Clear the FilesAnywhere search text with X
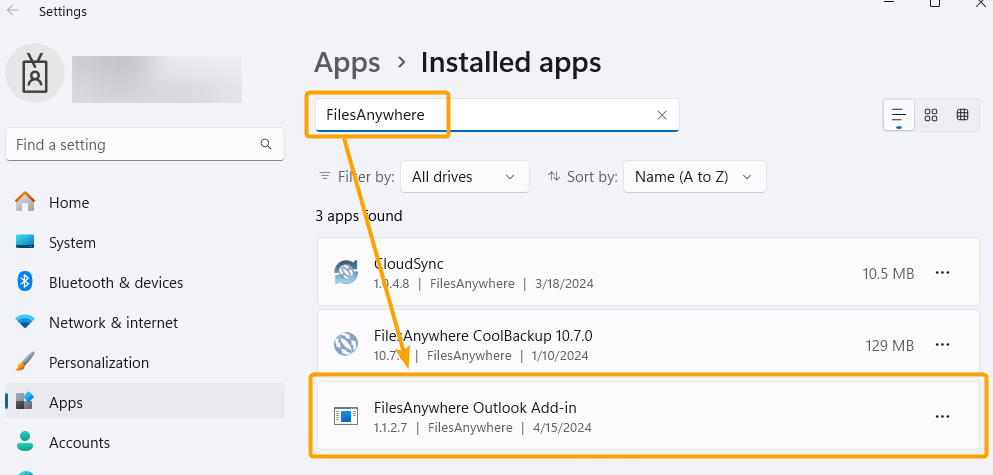The width and height of the screenshot is (993, 475). [x=662, y=115]
